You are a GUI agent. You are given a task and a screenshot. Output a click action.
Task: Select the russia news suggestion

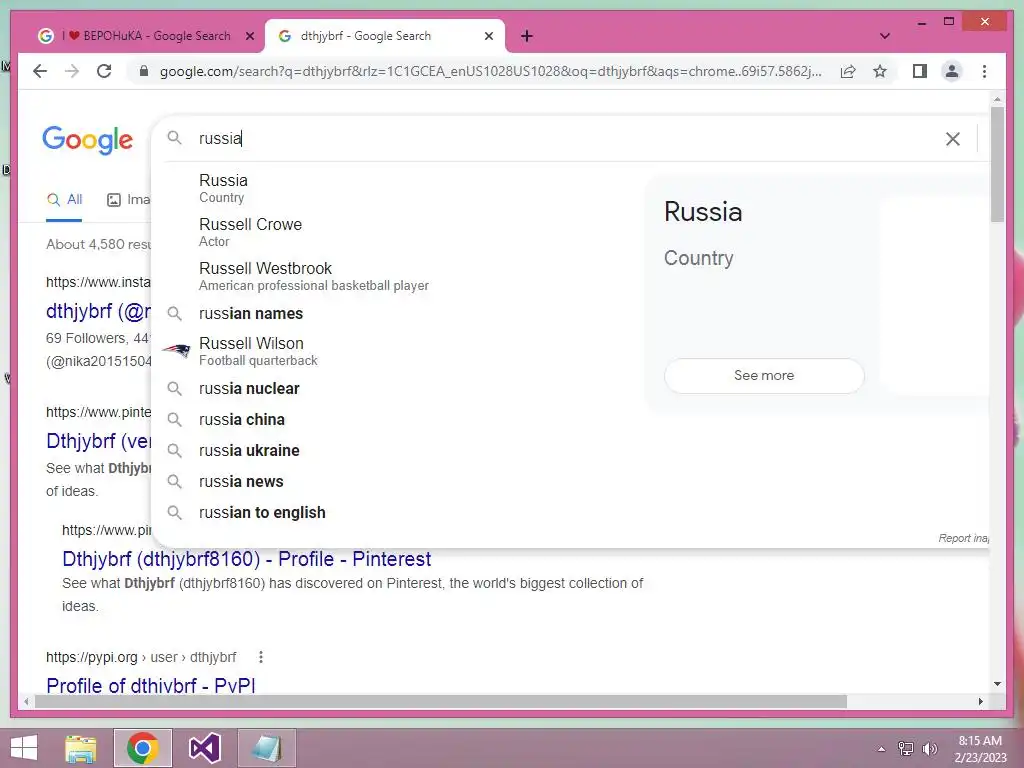click(x=397, y=481)
